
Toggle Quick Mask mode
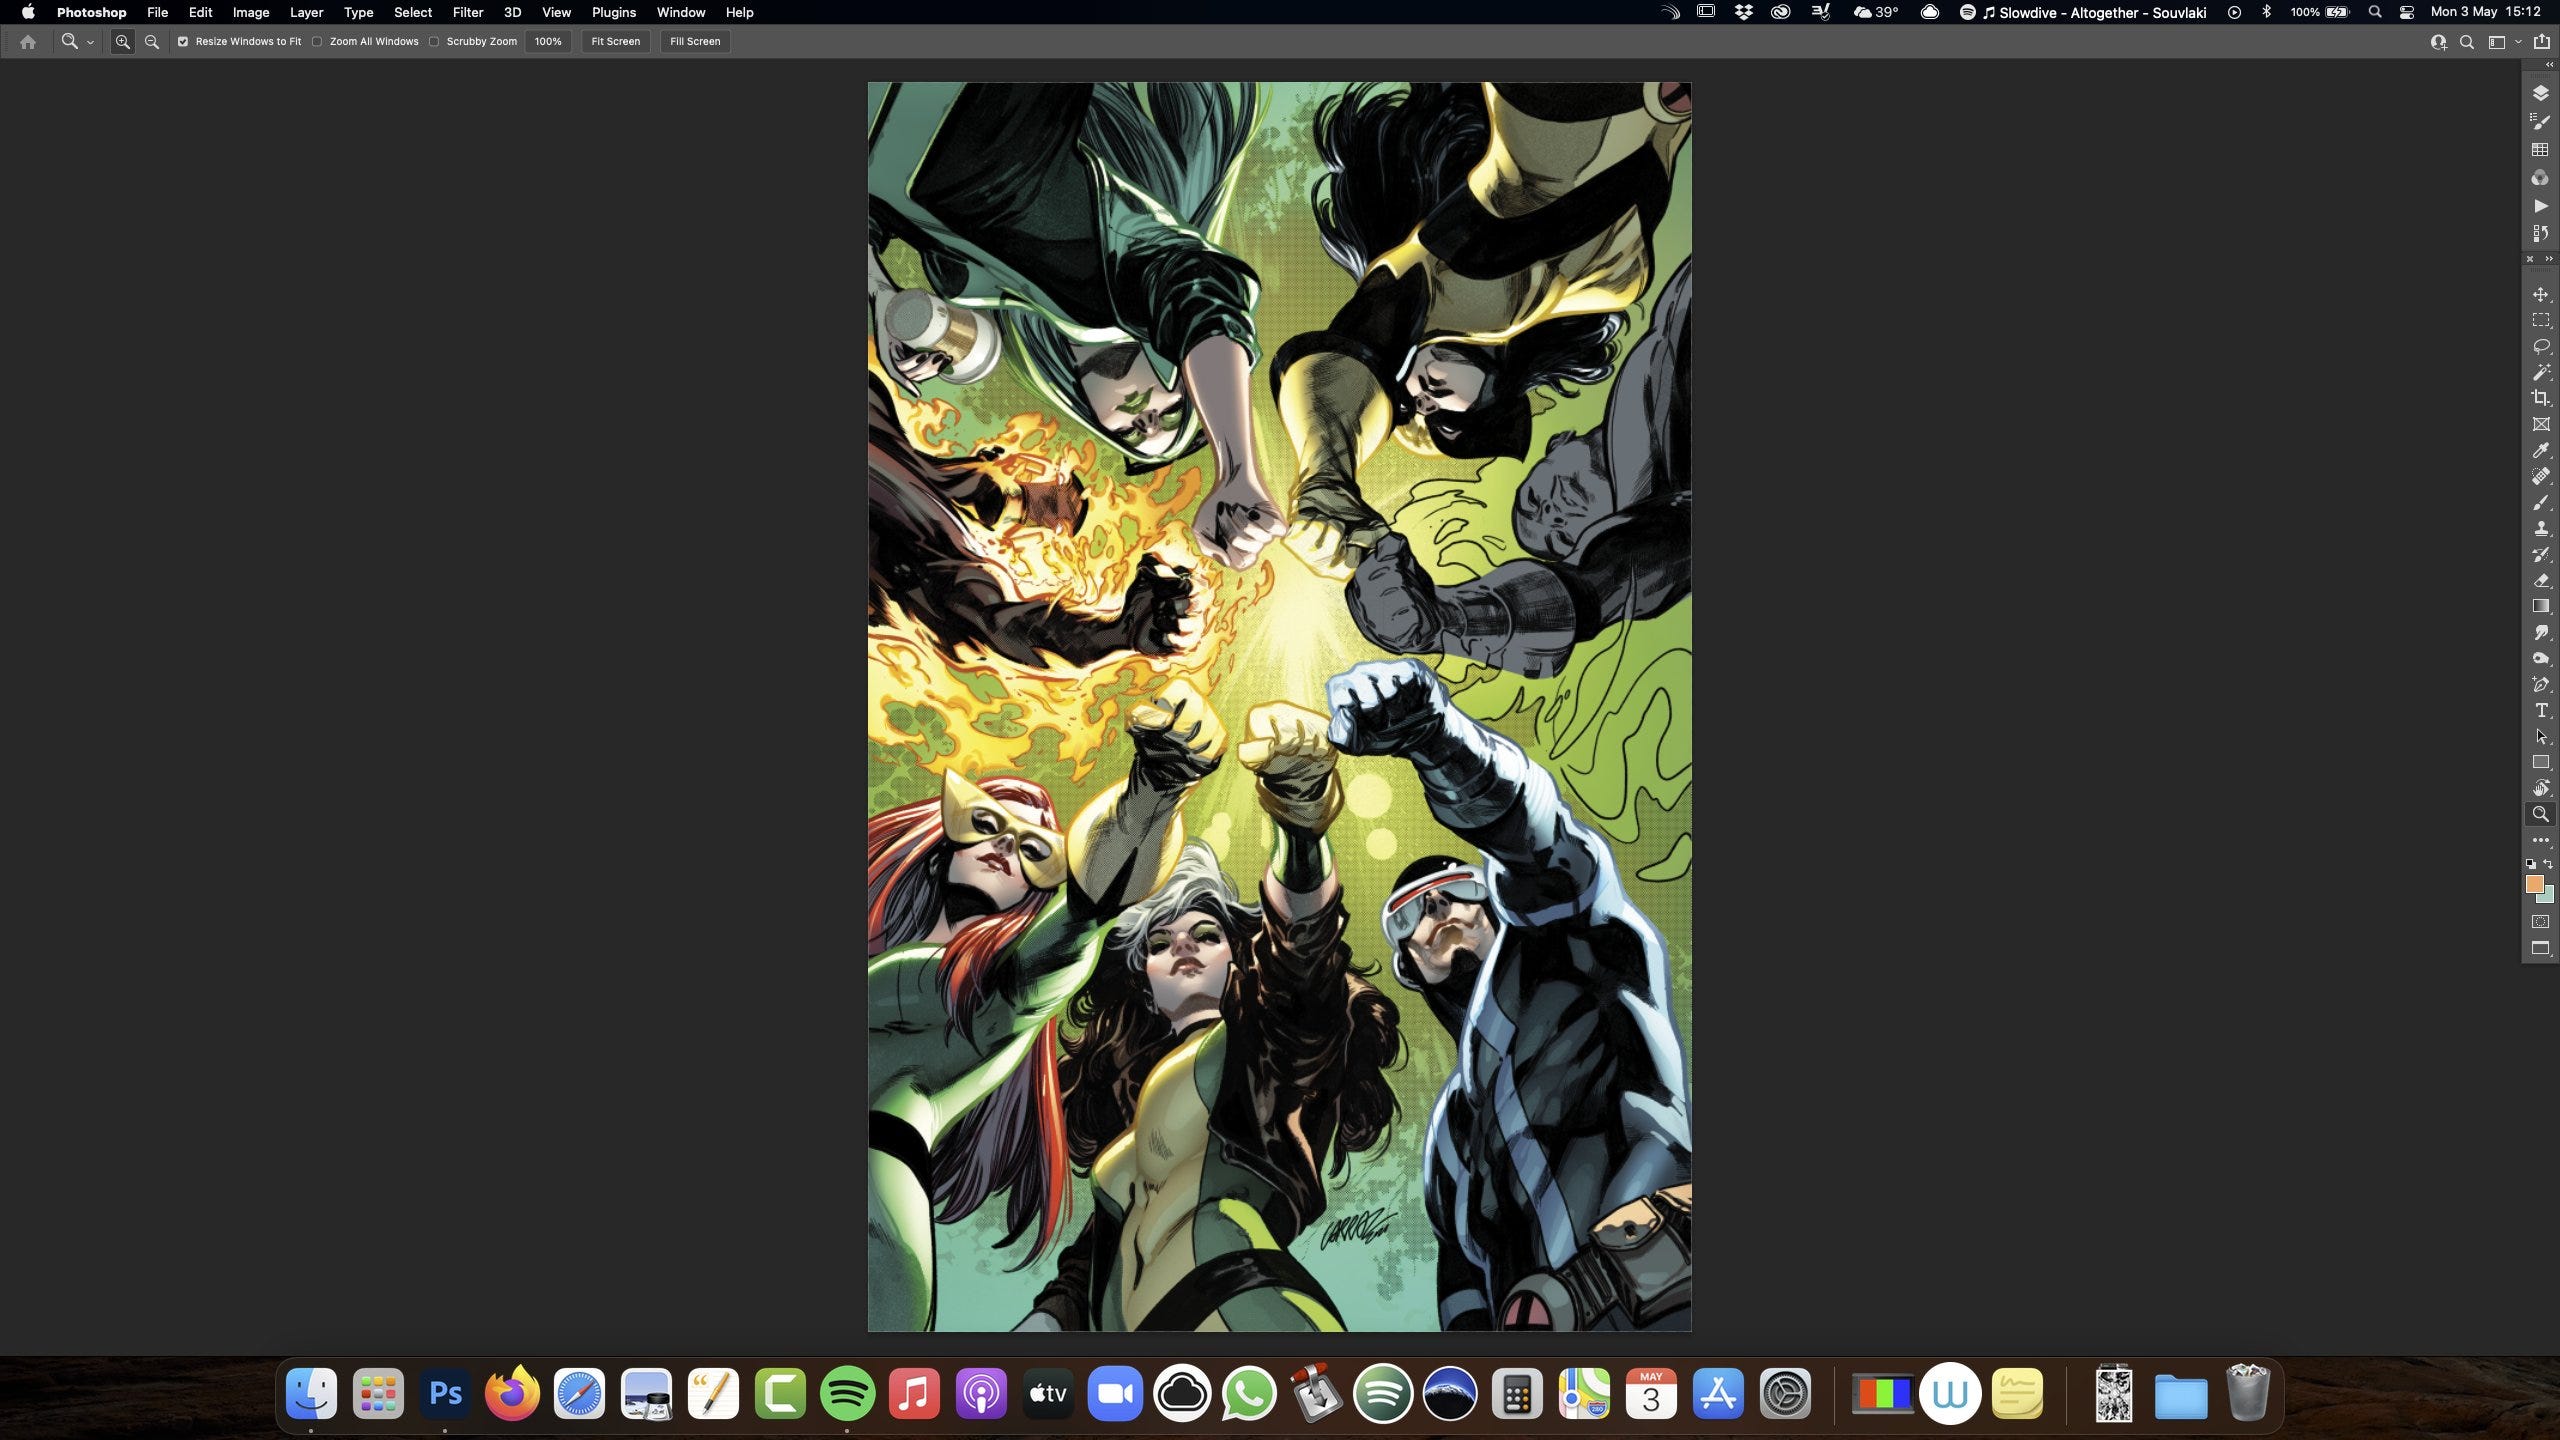click(x=2540, y=921)
